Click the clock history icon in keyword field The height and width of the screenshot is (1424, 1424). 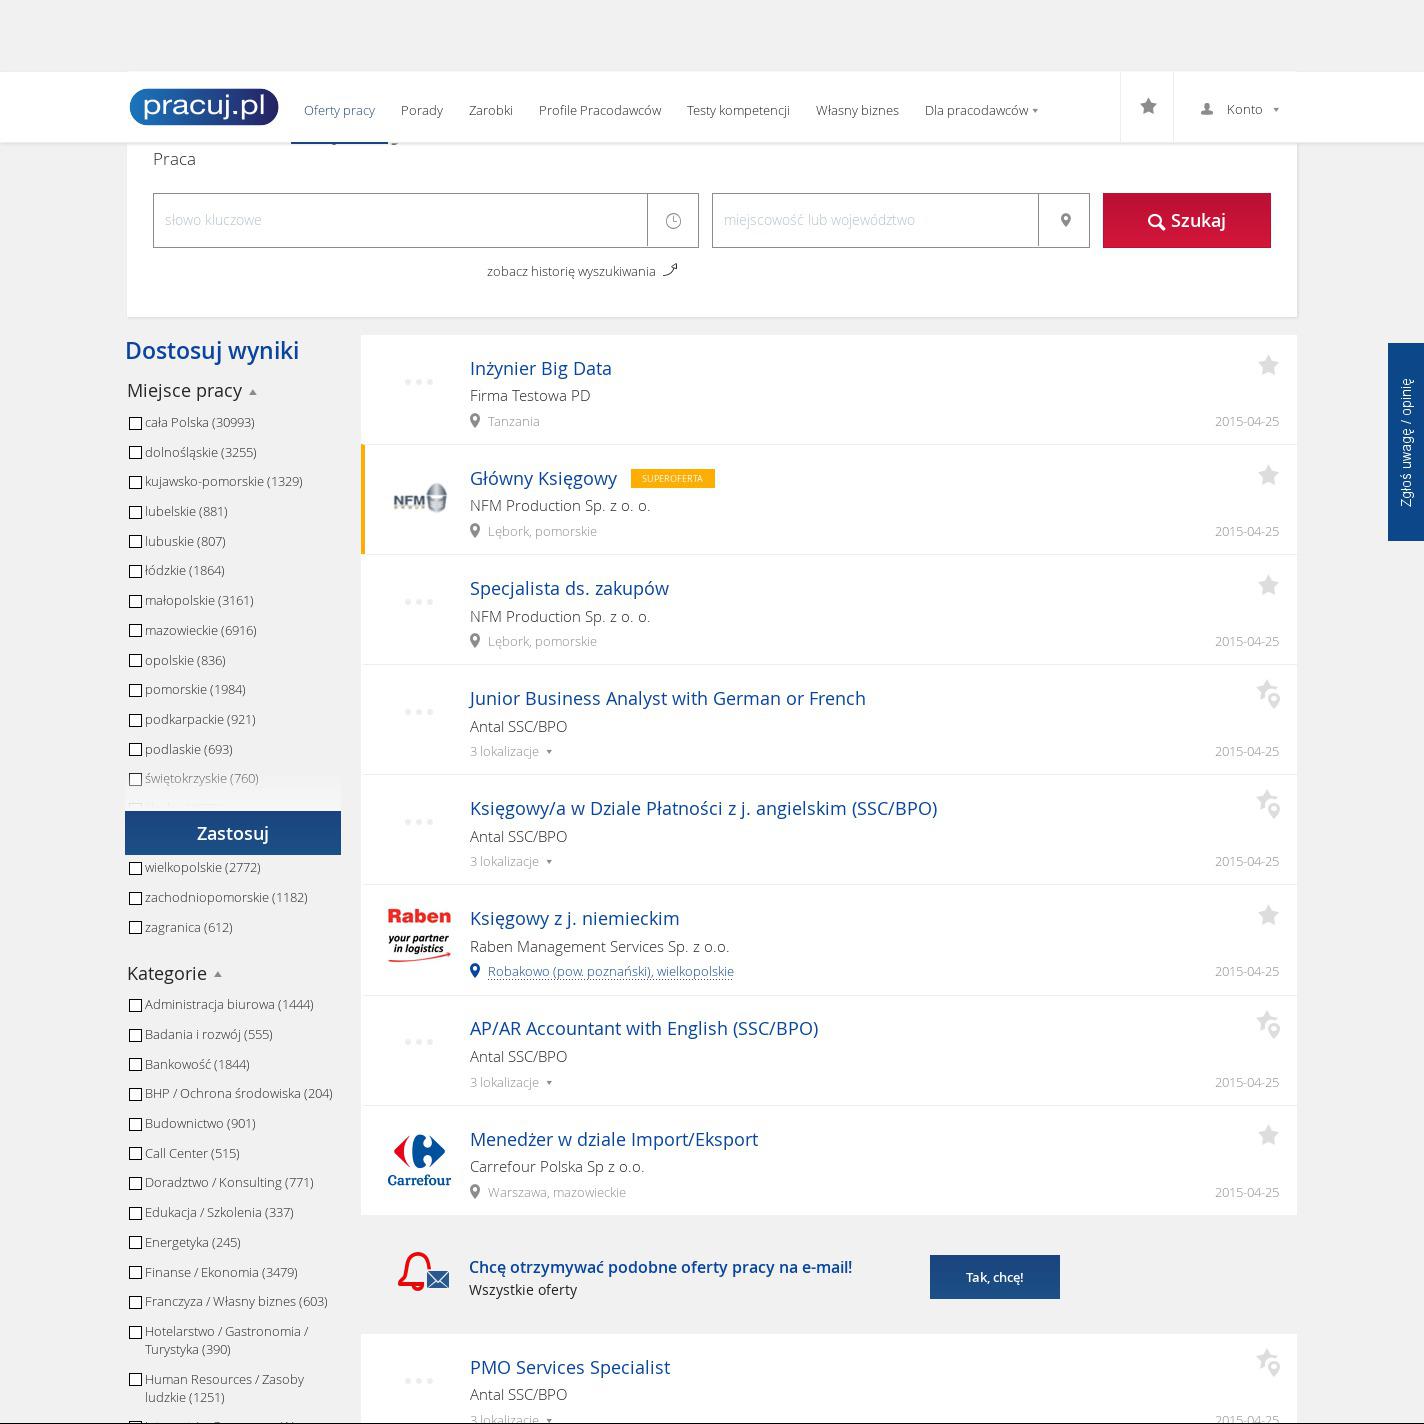673,220
